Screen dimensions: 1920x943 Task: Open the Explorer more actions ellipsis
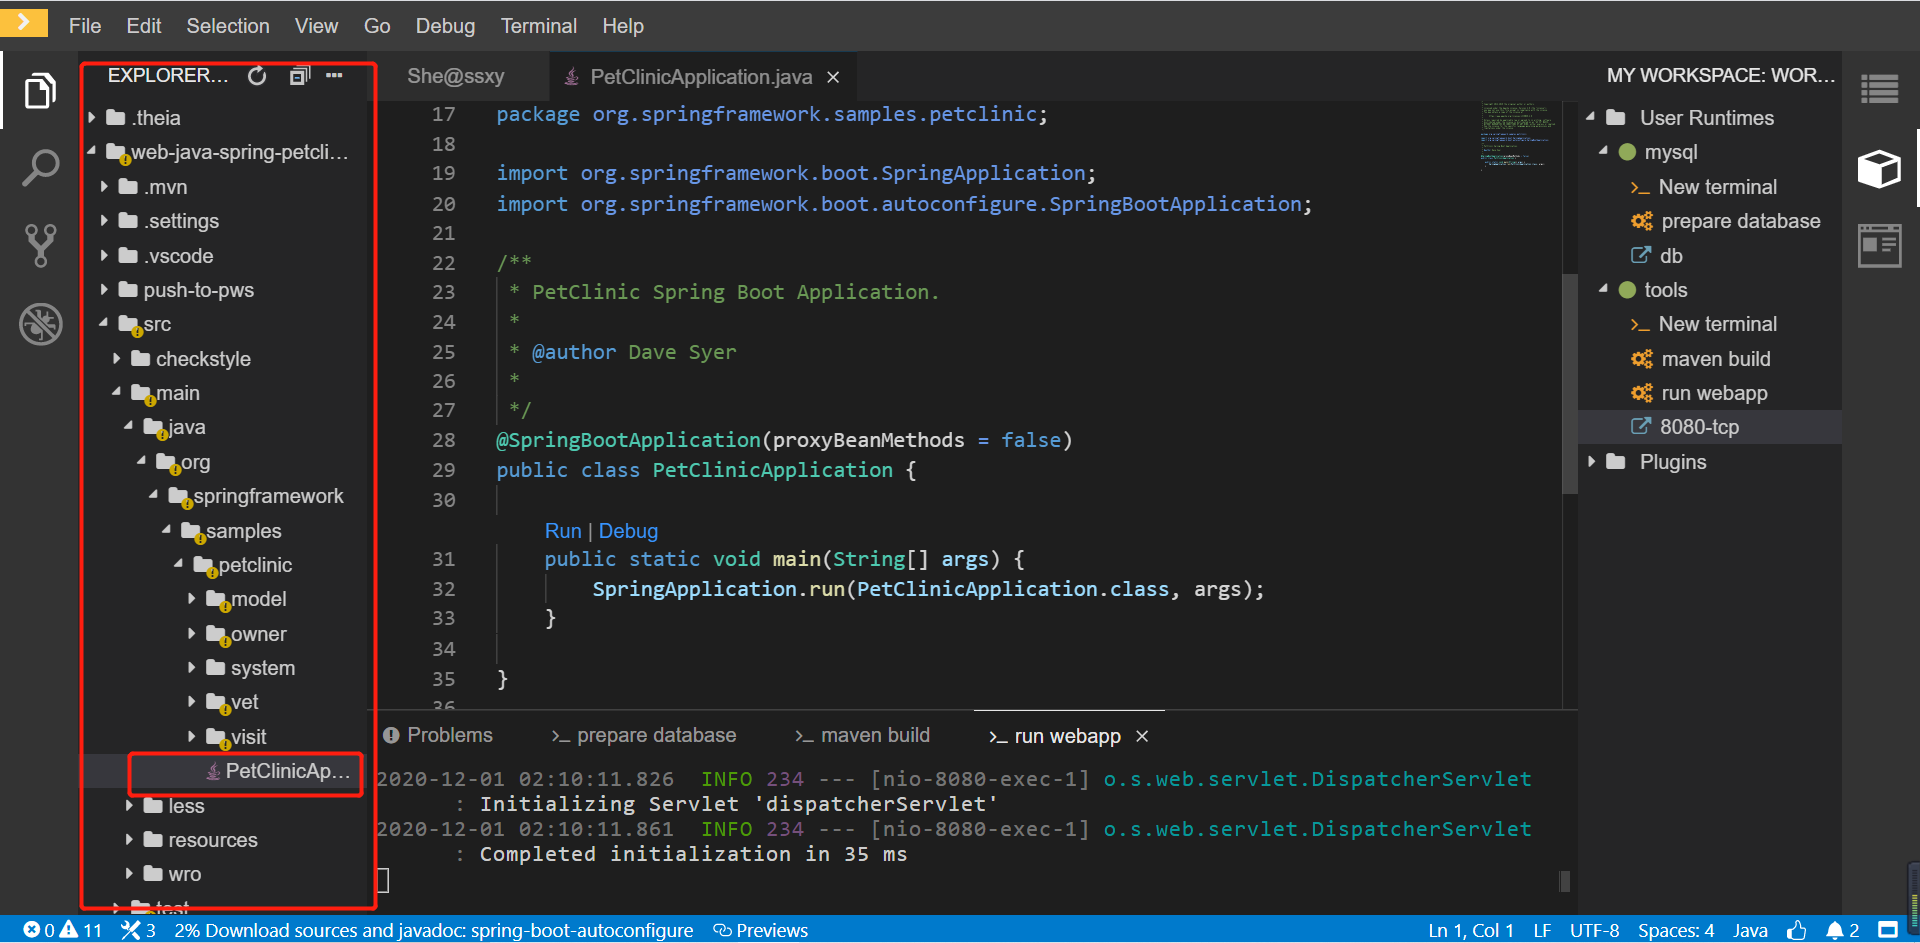[334, 76]
